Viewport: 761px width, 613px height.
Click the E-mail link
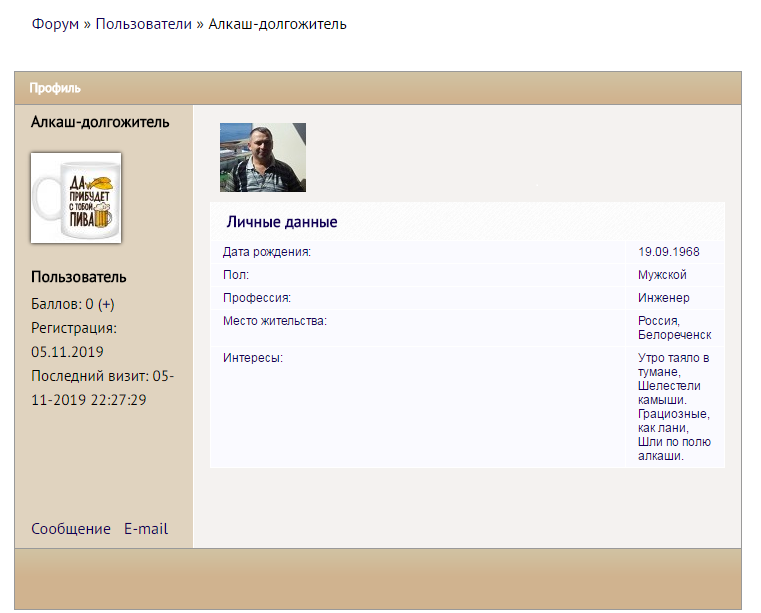point(145,529)
